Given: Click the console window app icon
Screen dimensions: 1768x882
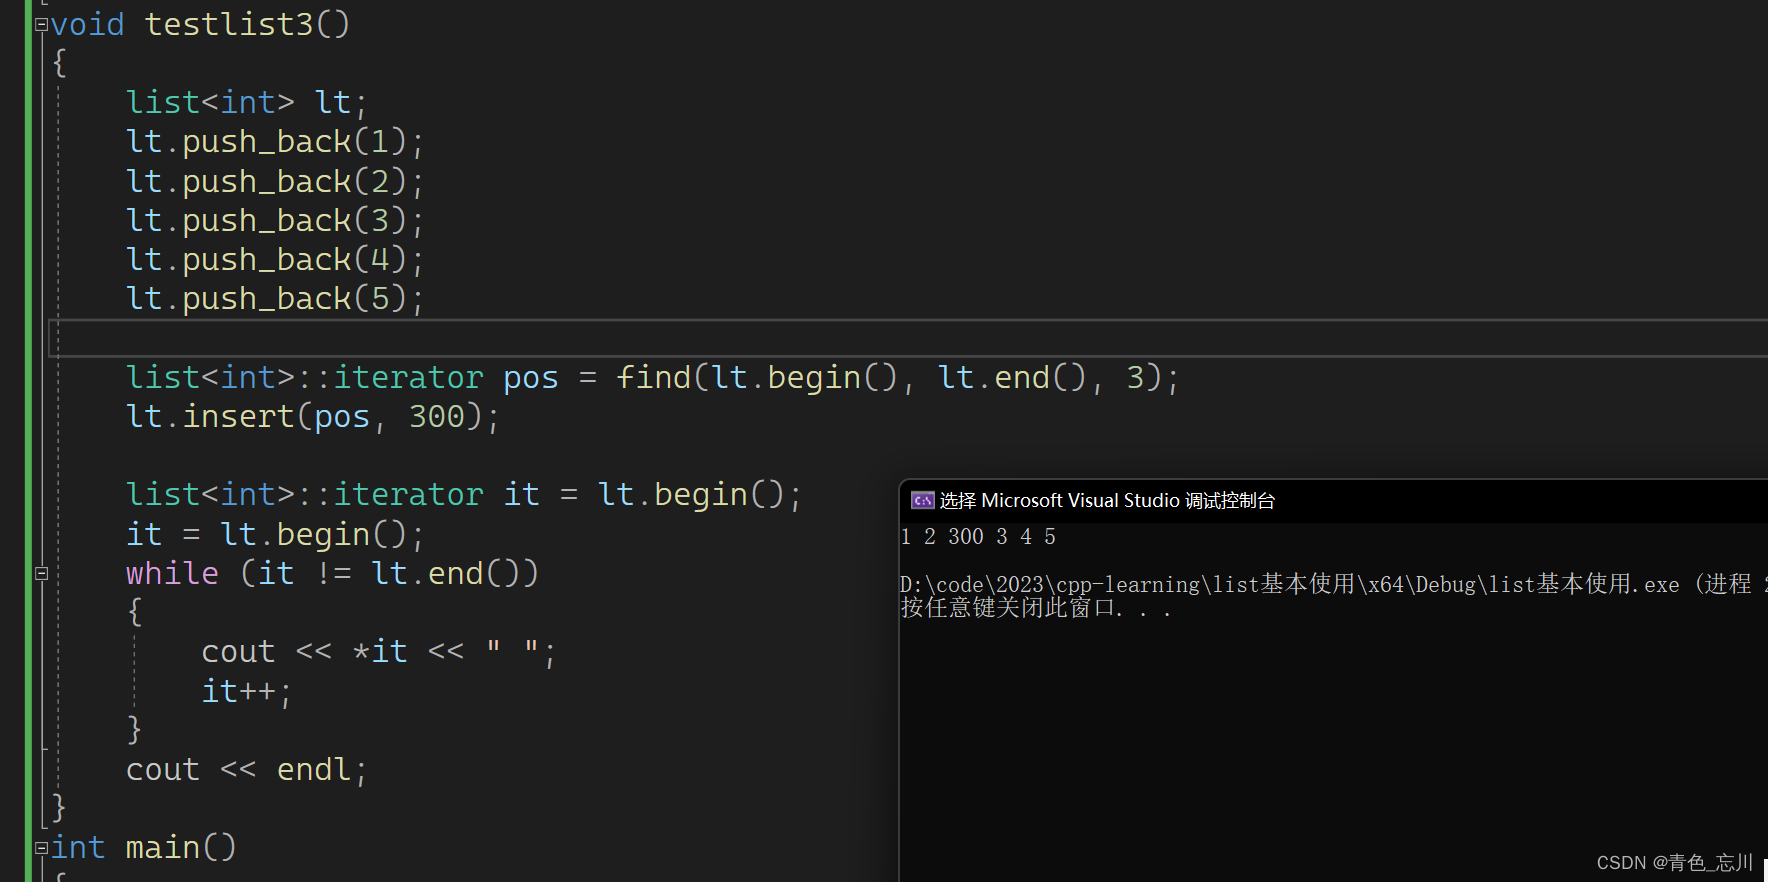Looking at the screenshot, I should click(922, 500).
